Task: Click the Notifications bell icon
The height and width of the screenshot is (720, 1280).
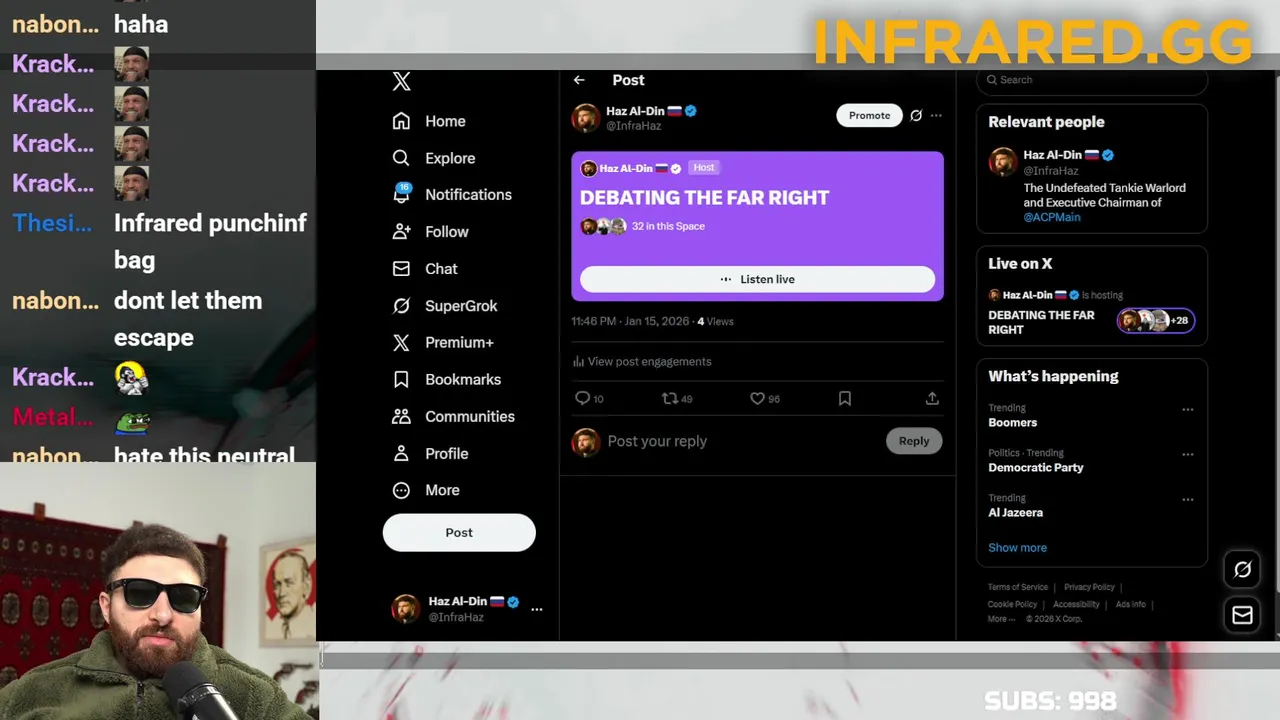Action: (401, 194)
